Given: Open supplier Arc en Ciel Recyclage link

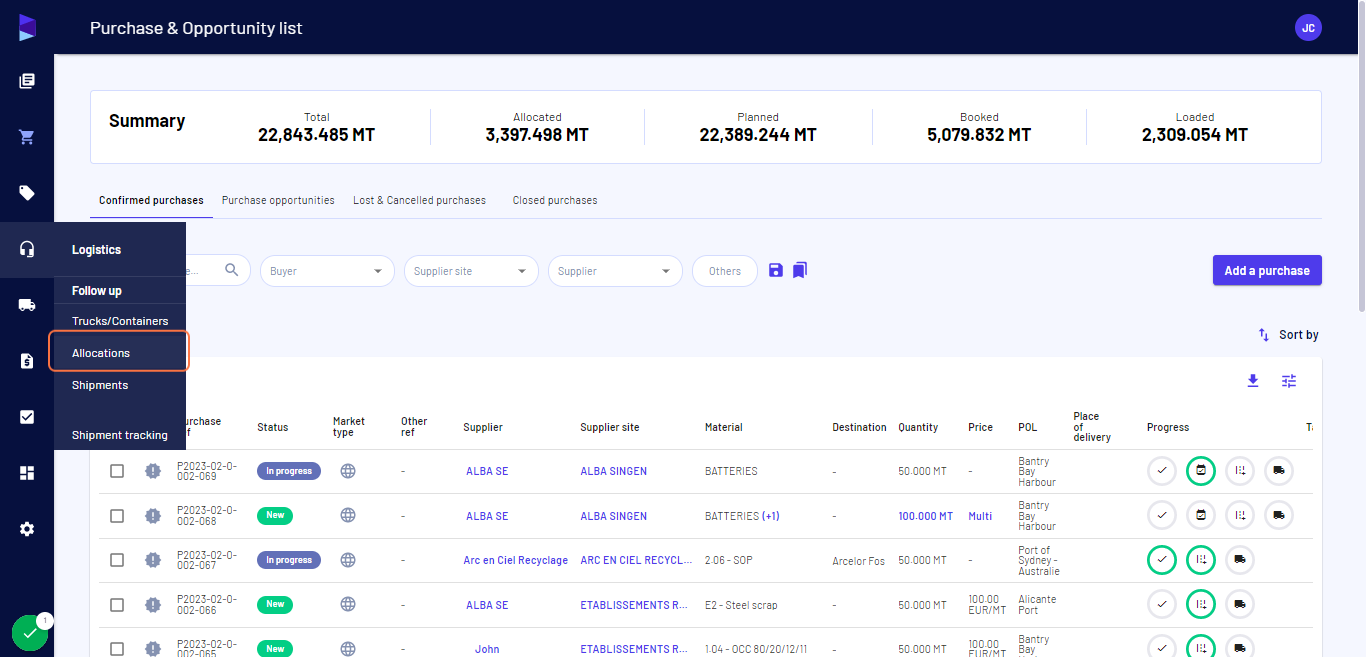Looking at the screenshot, I should point(515,560).
